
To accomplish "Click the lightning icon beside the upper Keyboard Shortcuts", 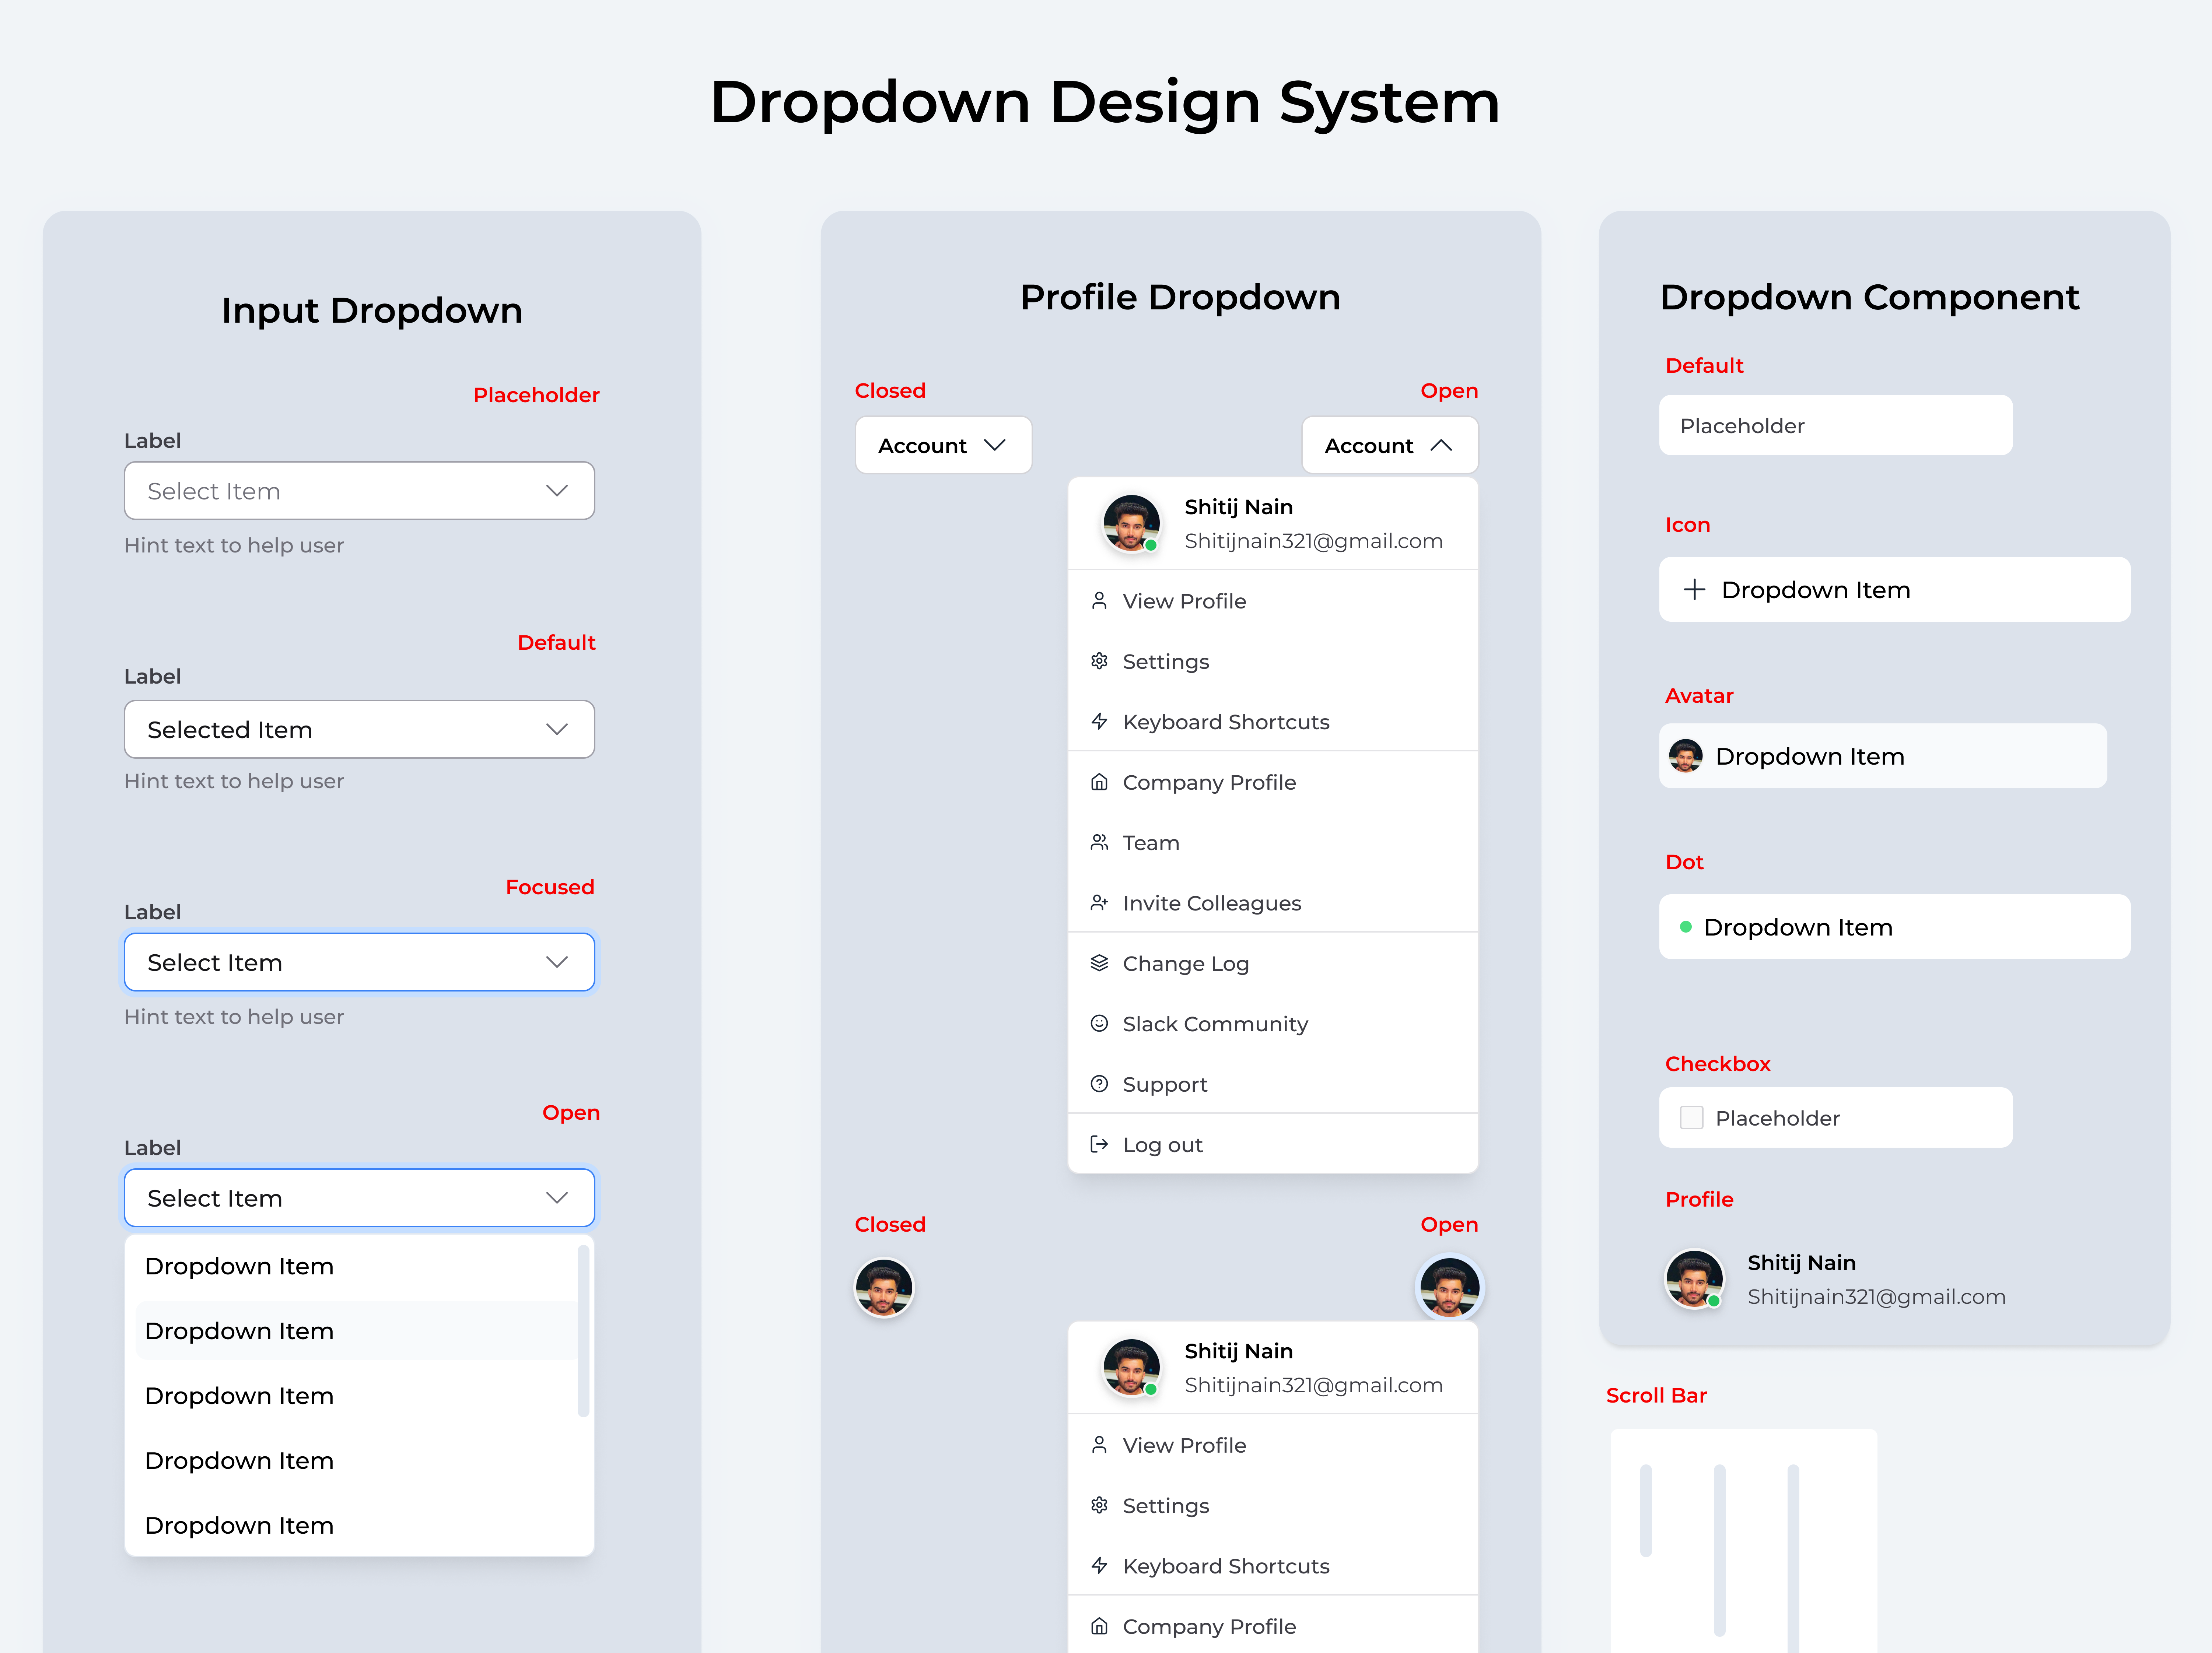I will [x=1099, y=721].
